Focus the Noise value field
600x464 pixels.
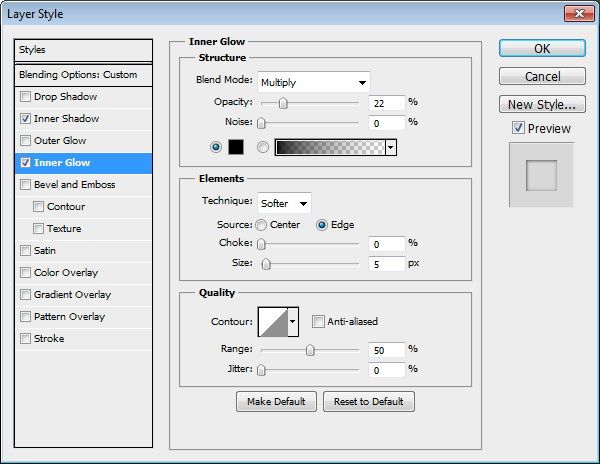click(386, 123)
